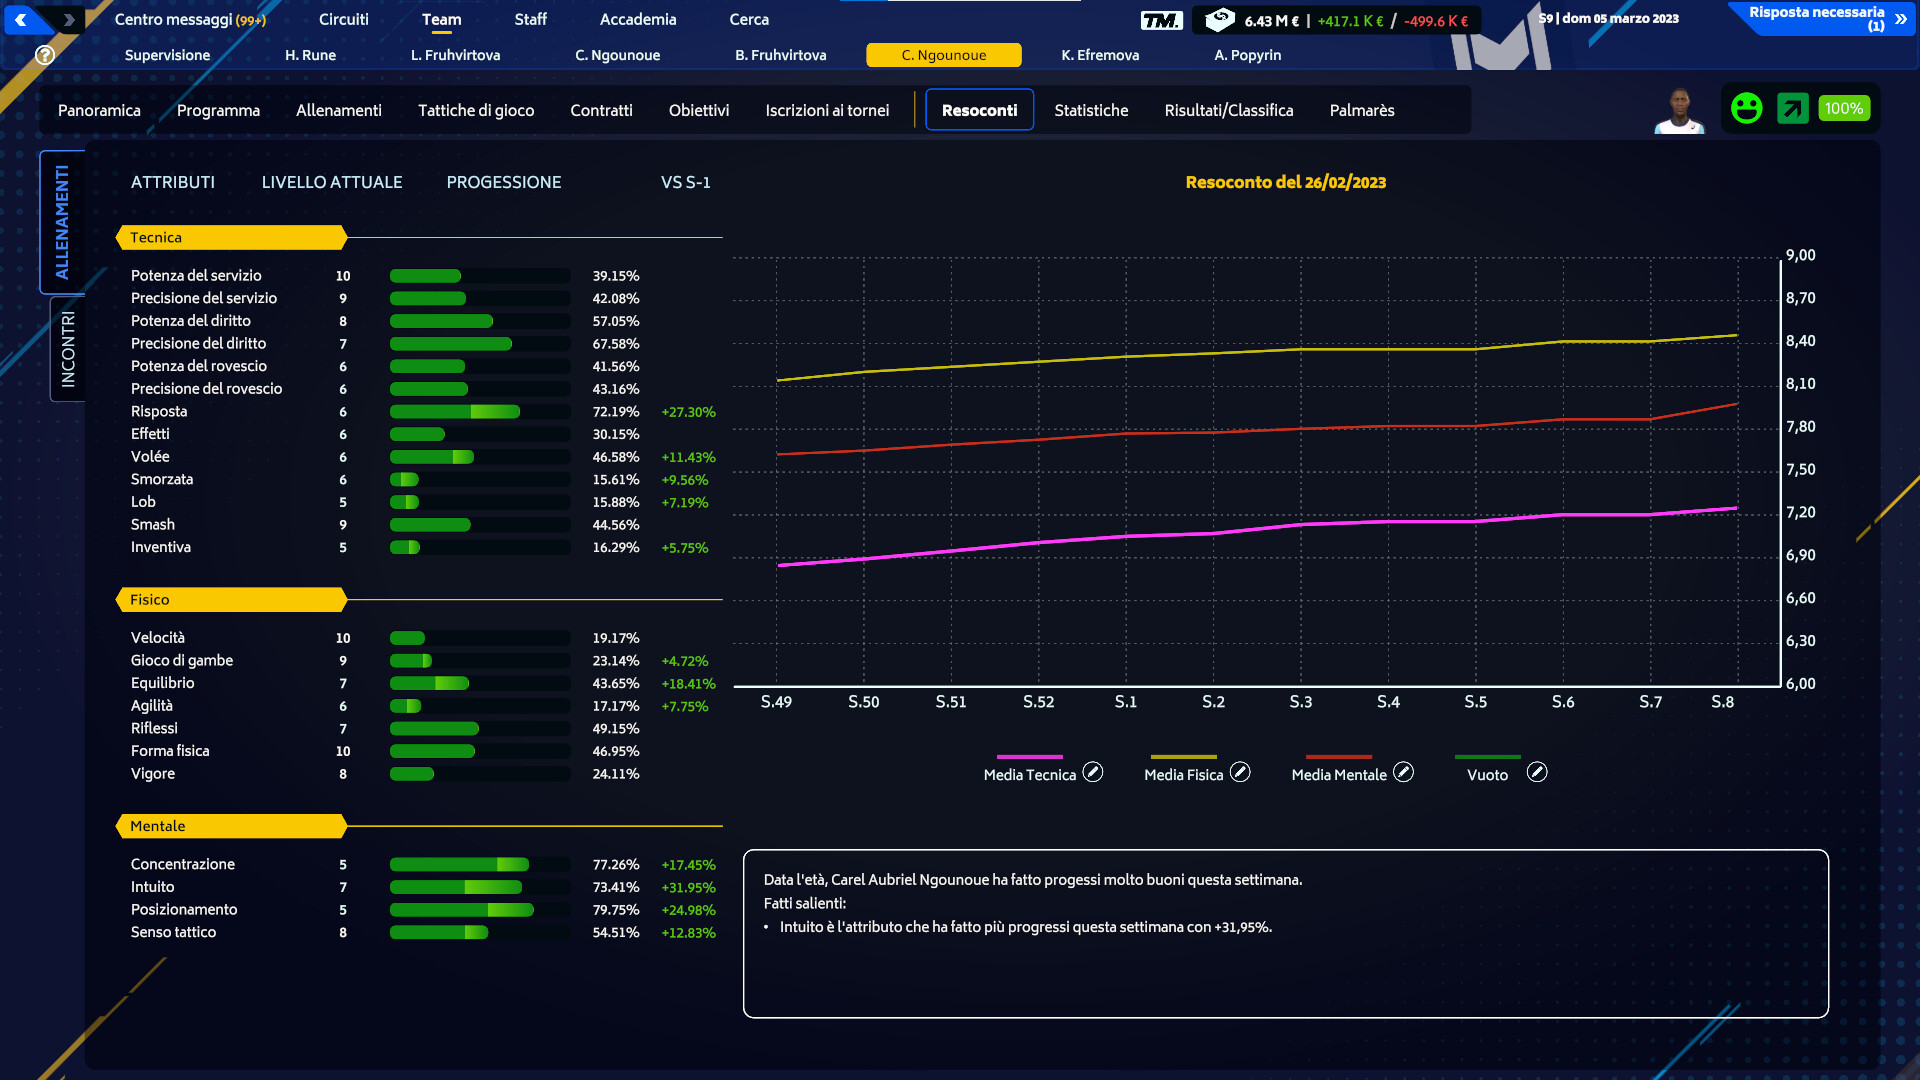Edit the Vuoto graph series

[1537, 772]
